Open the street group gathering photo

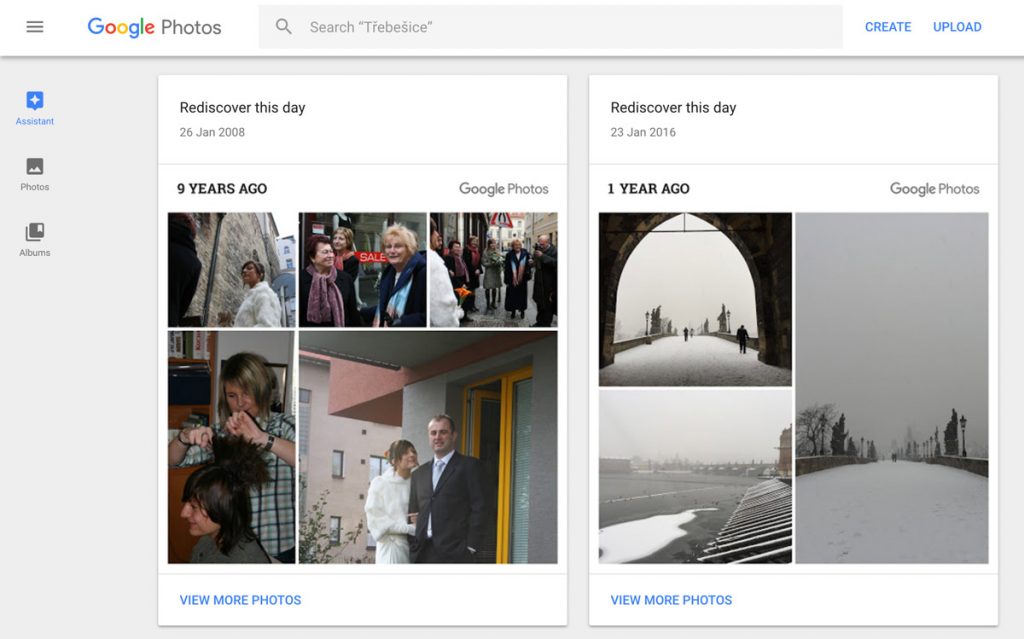click(493, 269)
